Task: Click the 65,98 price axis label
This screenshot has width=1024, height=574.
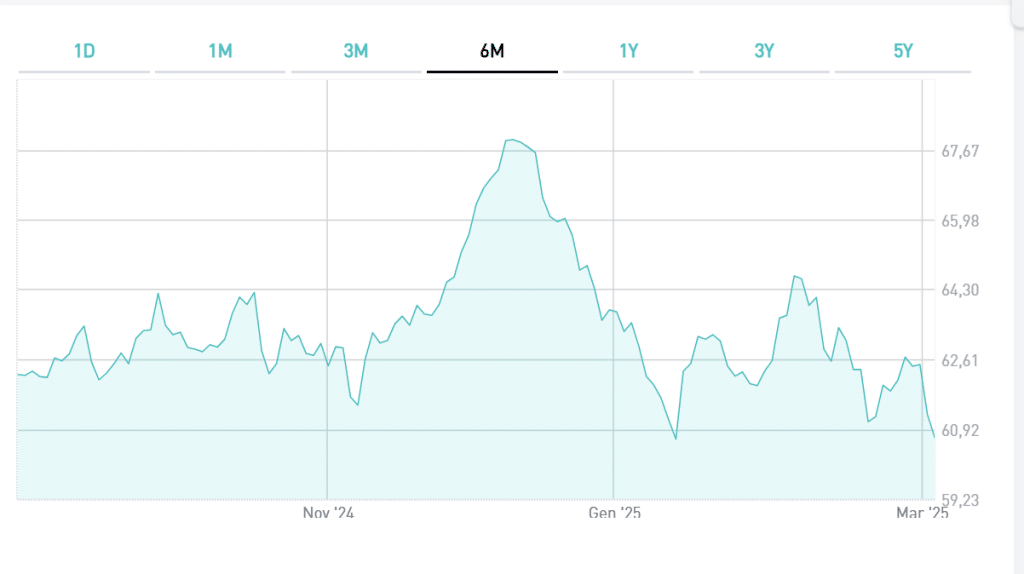Action: click(x=960, y=222)
